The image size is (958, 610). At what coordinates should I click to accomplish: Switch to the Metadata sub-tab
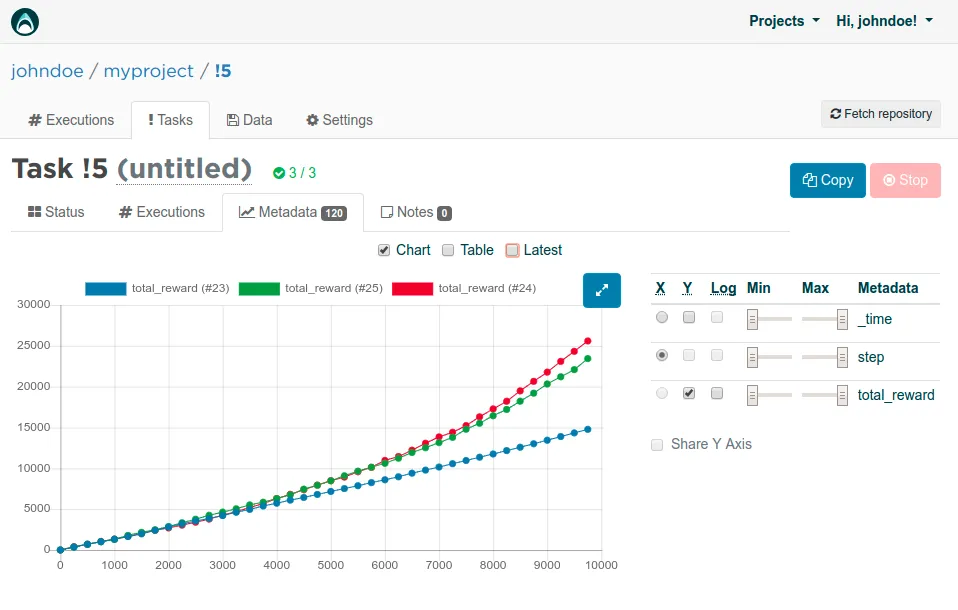click(293, 212)
